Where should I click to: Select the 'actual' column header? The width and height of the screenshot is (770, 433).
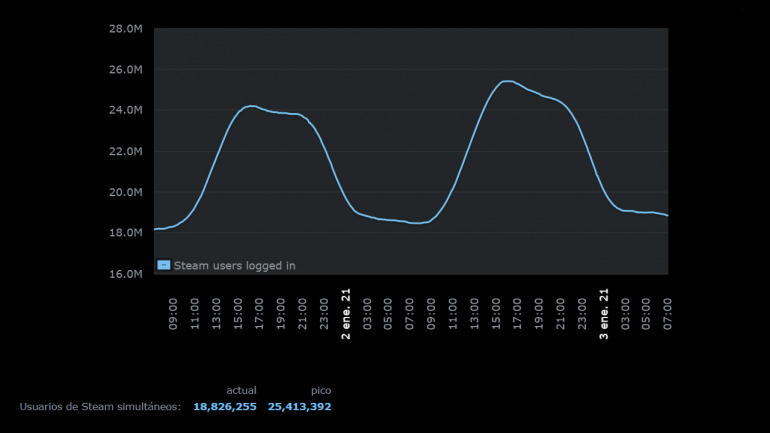241,390
